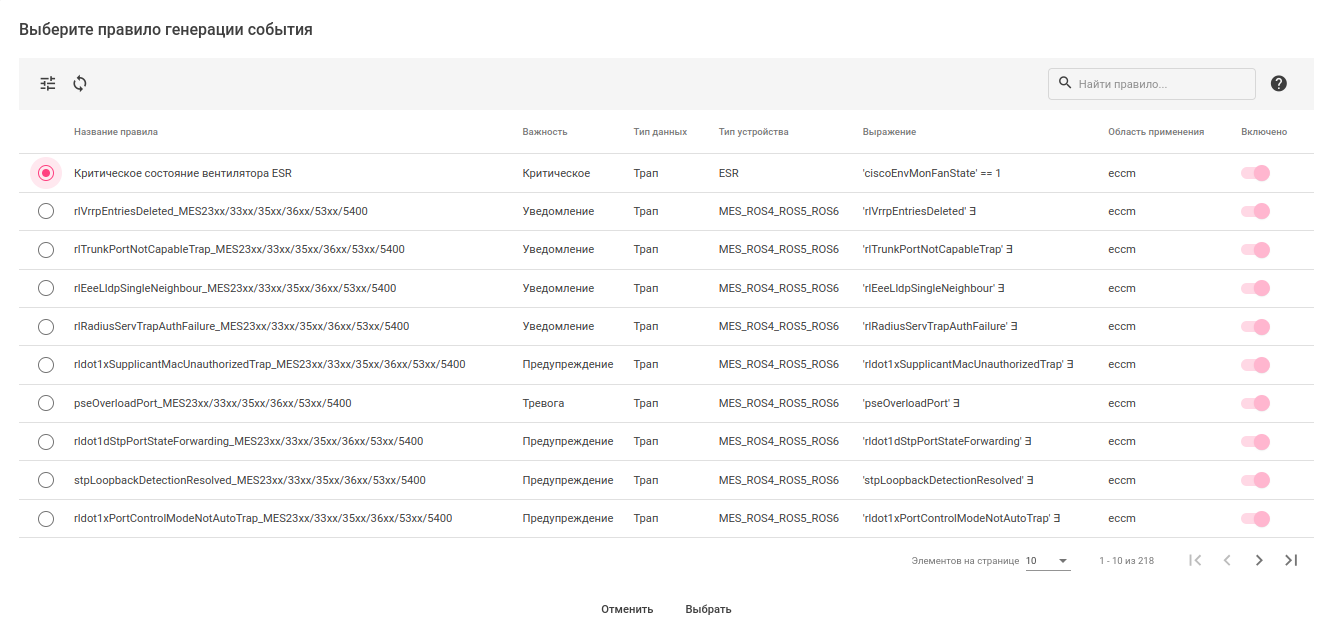Click the Выбрать button

click(708, 609)
